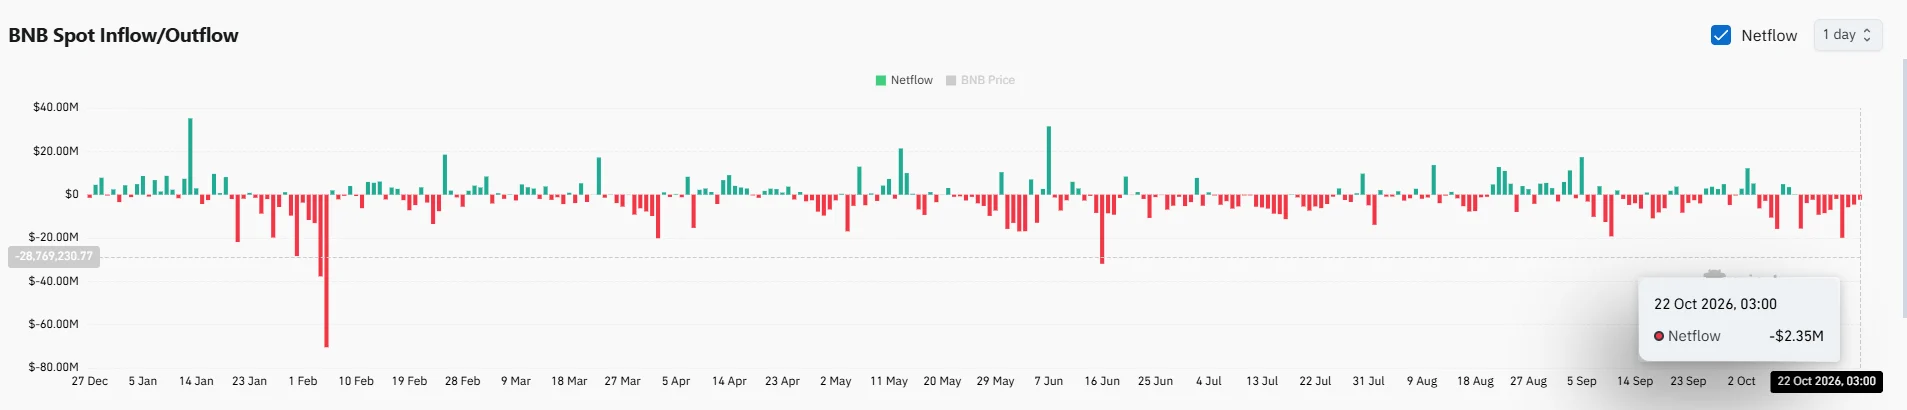Click the 14 Jan x-axis label
Screen dimensions: 1907x410
click(x=196, y=381)
